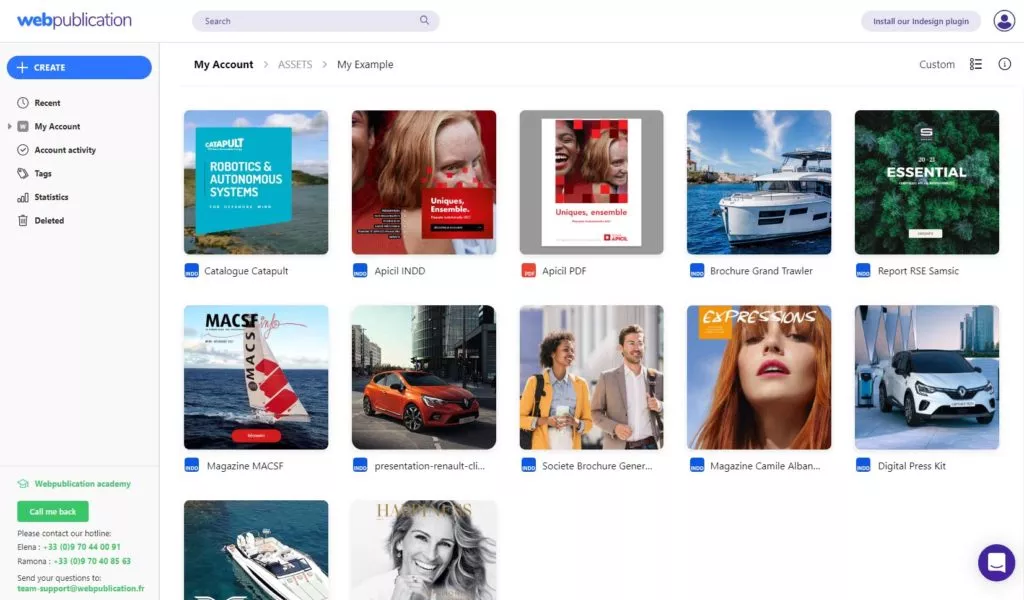Viewport: 1024px width, 600px height.
Task: Click the My Account folder icon
Action: click(23, 126)
